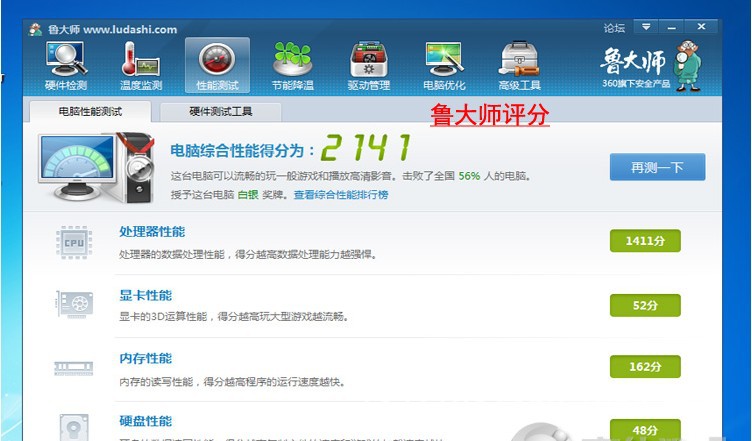Open the 硬件检测 hardware detection icon
The width and height of the screenshot is (752, 441).
[66, 65]
